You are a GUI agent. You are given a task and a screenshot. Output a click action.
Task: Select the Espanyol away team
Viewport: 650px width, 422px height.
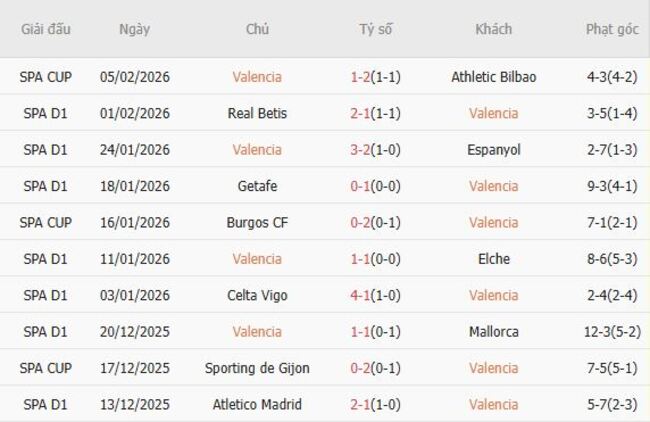493,150
